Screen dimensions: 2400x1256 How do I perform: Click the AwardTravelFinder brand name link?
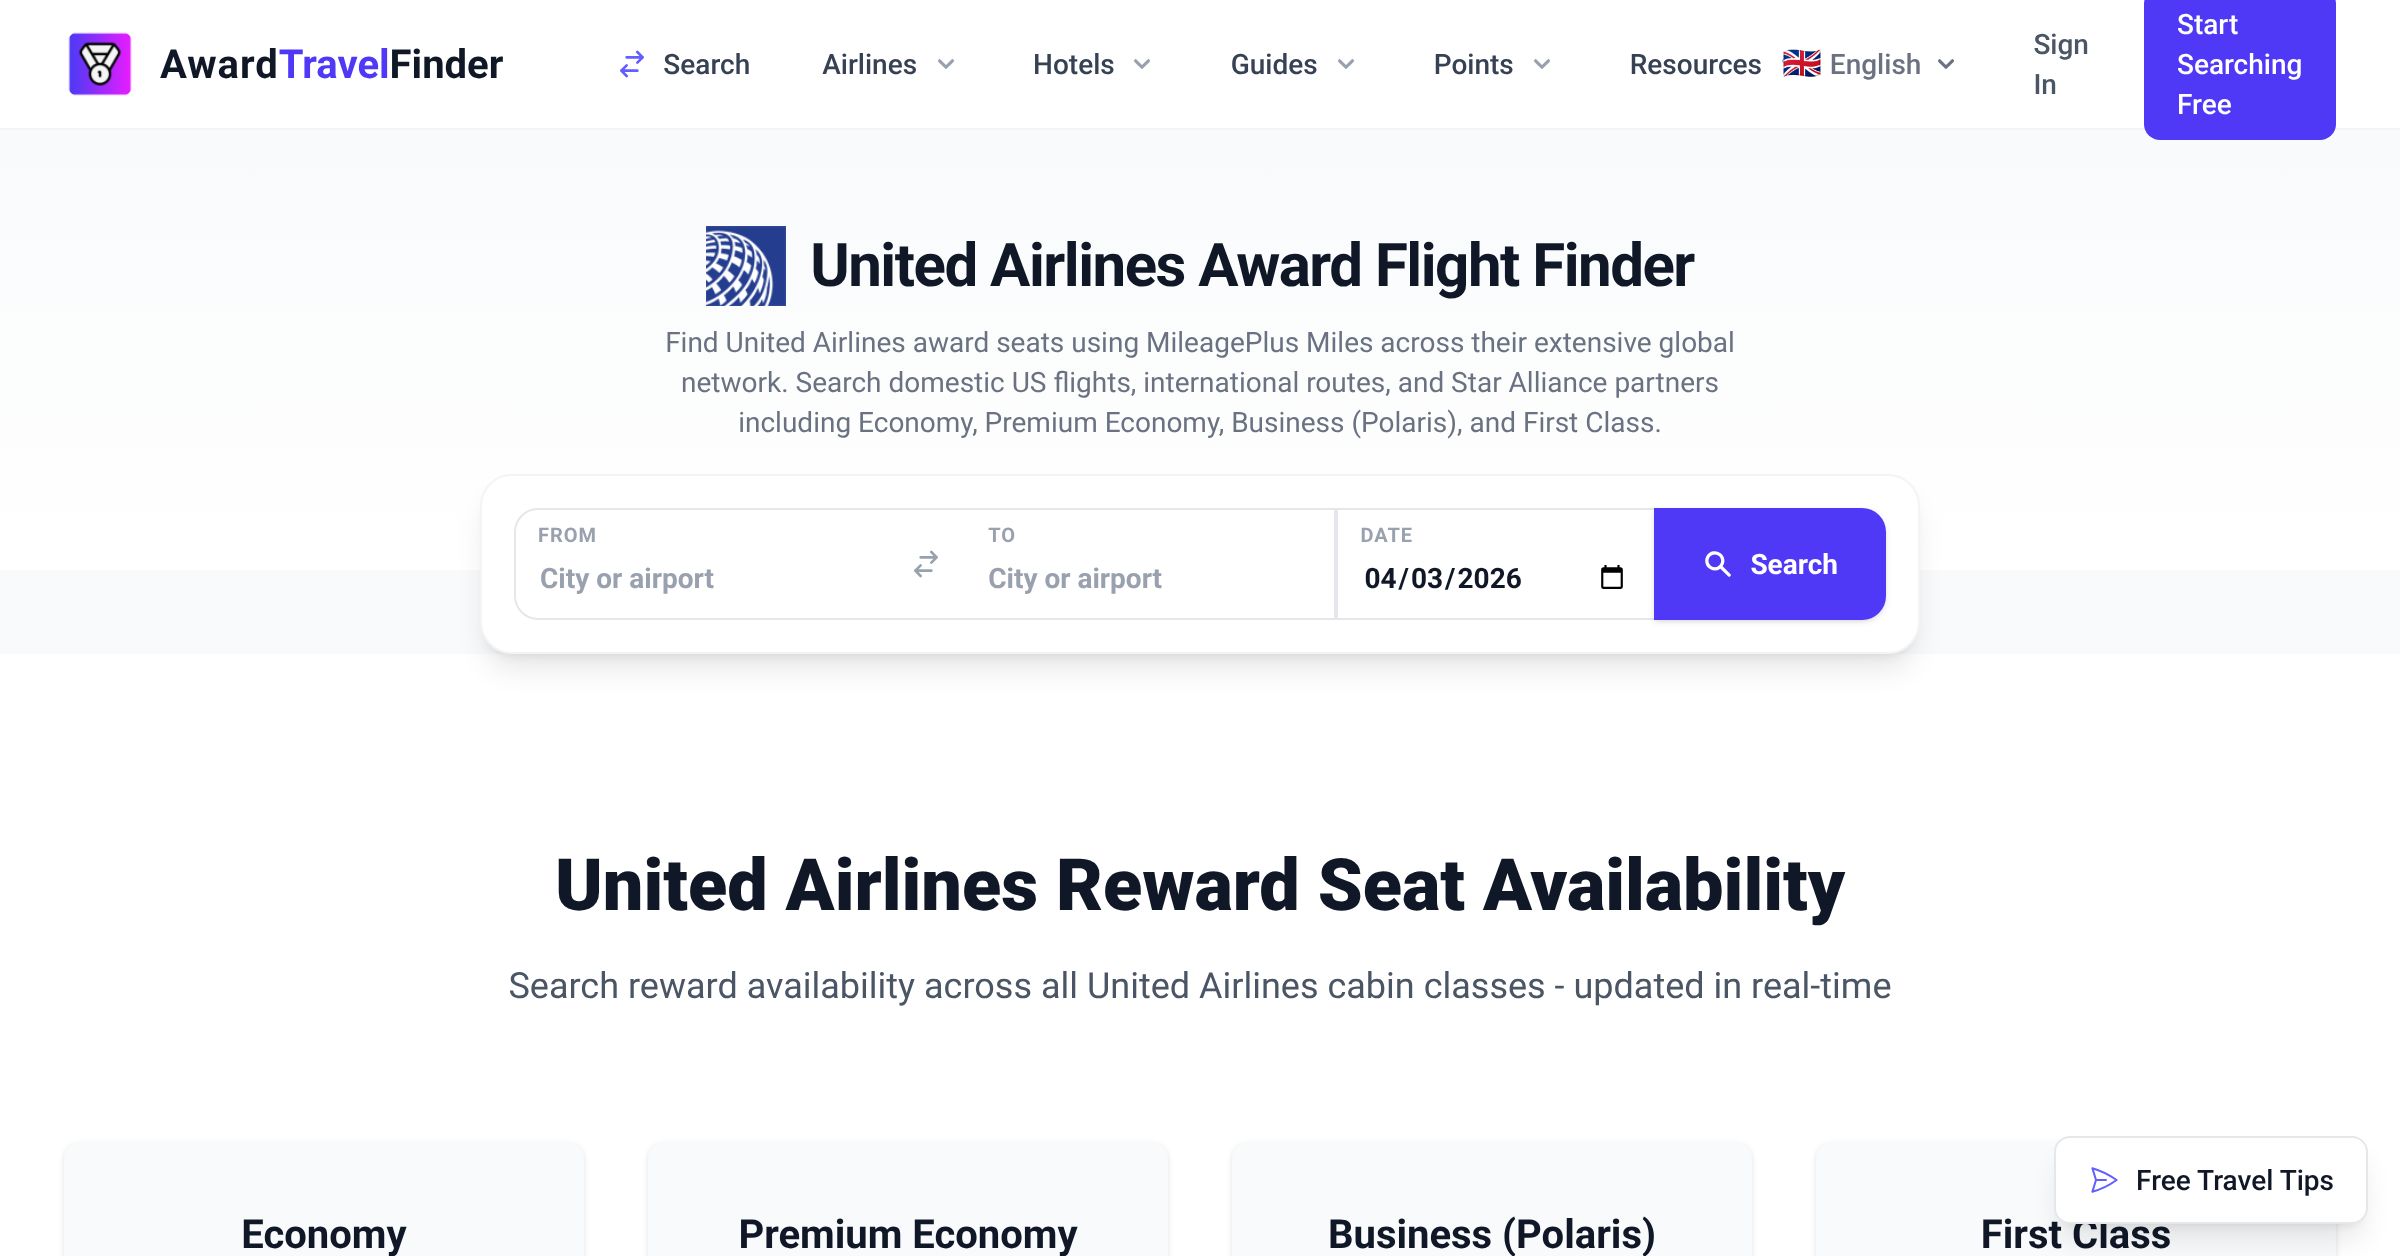point(331,65)
